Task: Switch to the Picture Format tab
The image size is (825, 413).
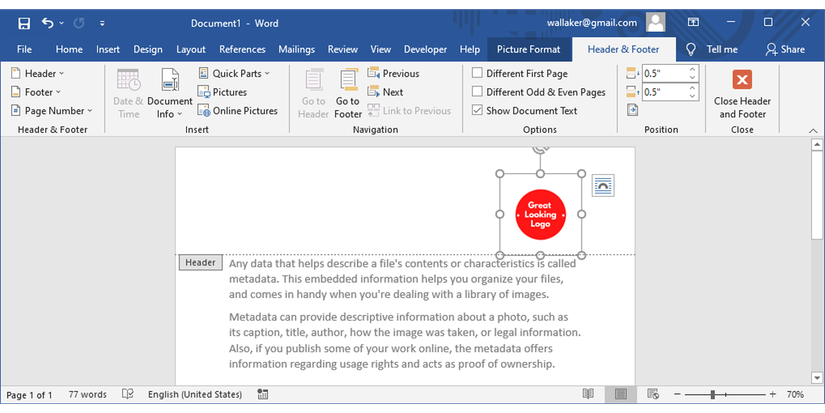Action: 529,49
